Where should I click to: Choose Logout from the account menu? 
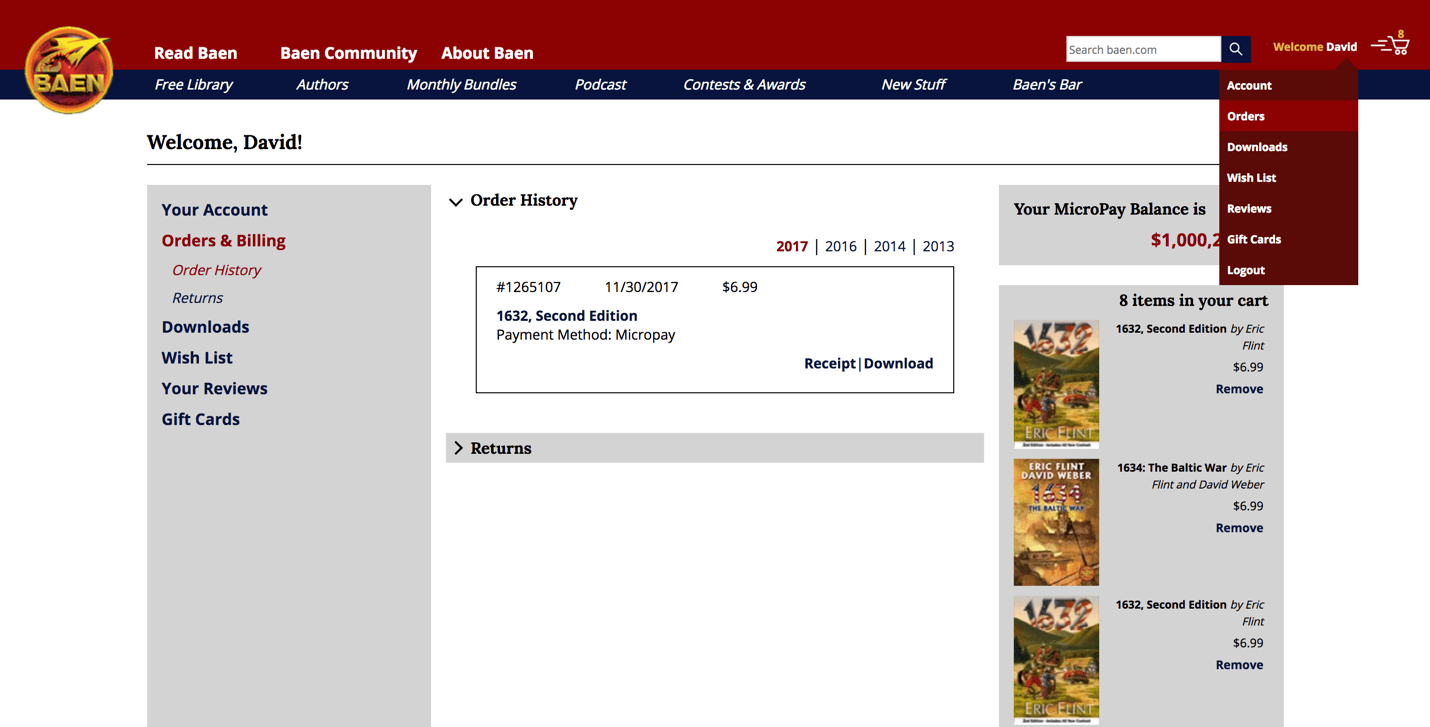[x=1246, y=270]
